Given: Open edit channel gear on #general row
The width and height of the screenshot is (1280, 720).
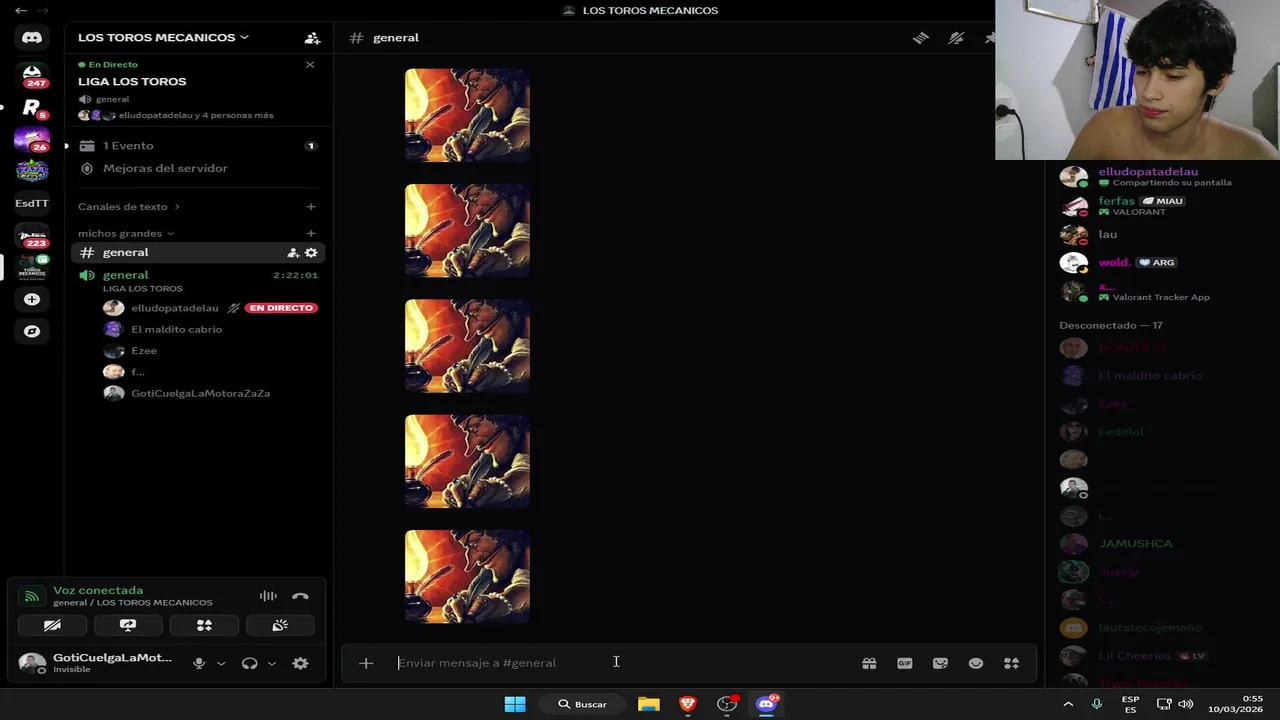Looking at the screenshot, I should pyautogui.click(x=311, y=253).
